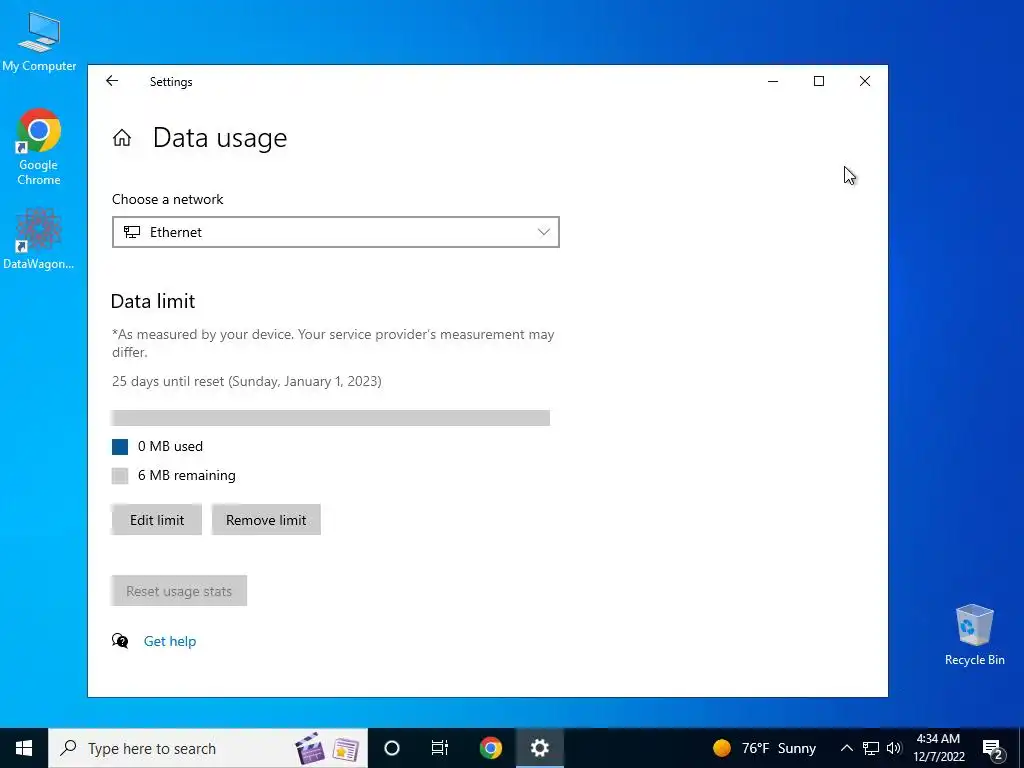This screenshot has height=768, width=1024.
Task: Open the notification center icon
Action: click(993, 748)
